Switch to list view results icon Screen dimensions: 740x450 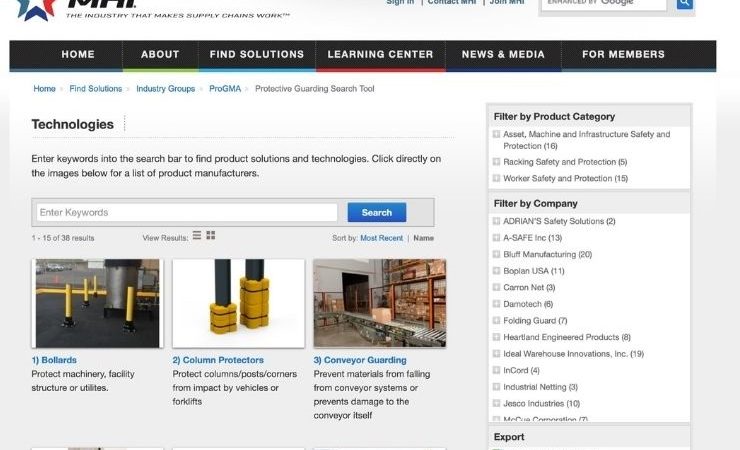(x=197, y=235)
